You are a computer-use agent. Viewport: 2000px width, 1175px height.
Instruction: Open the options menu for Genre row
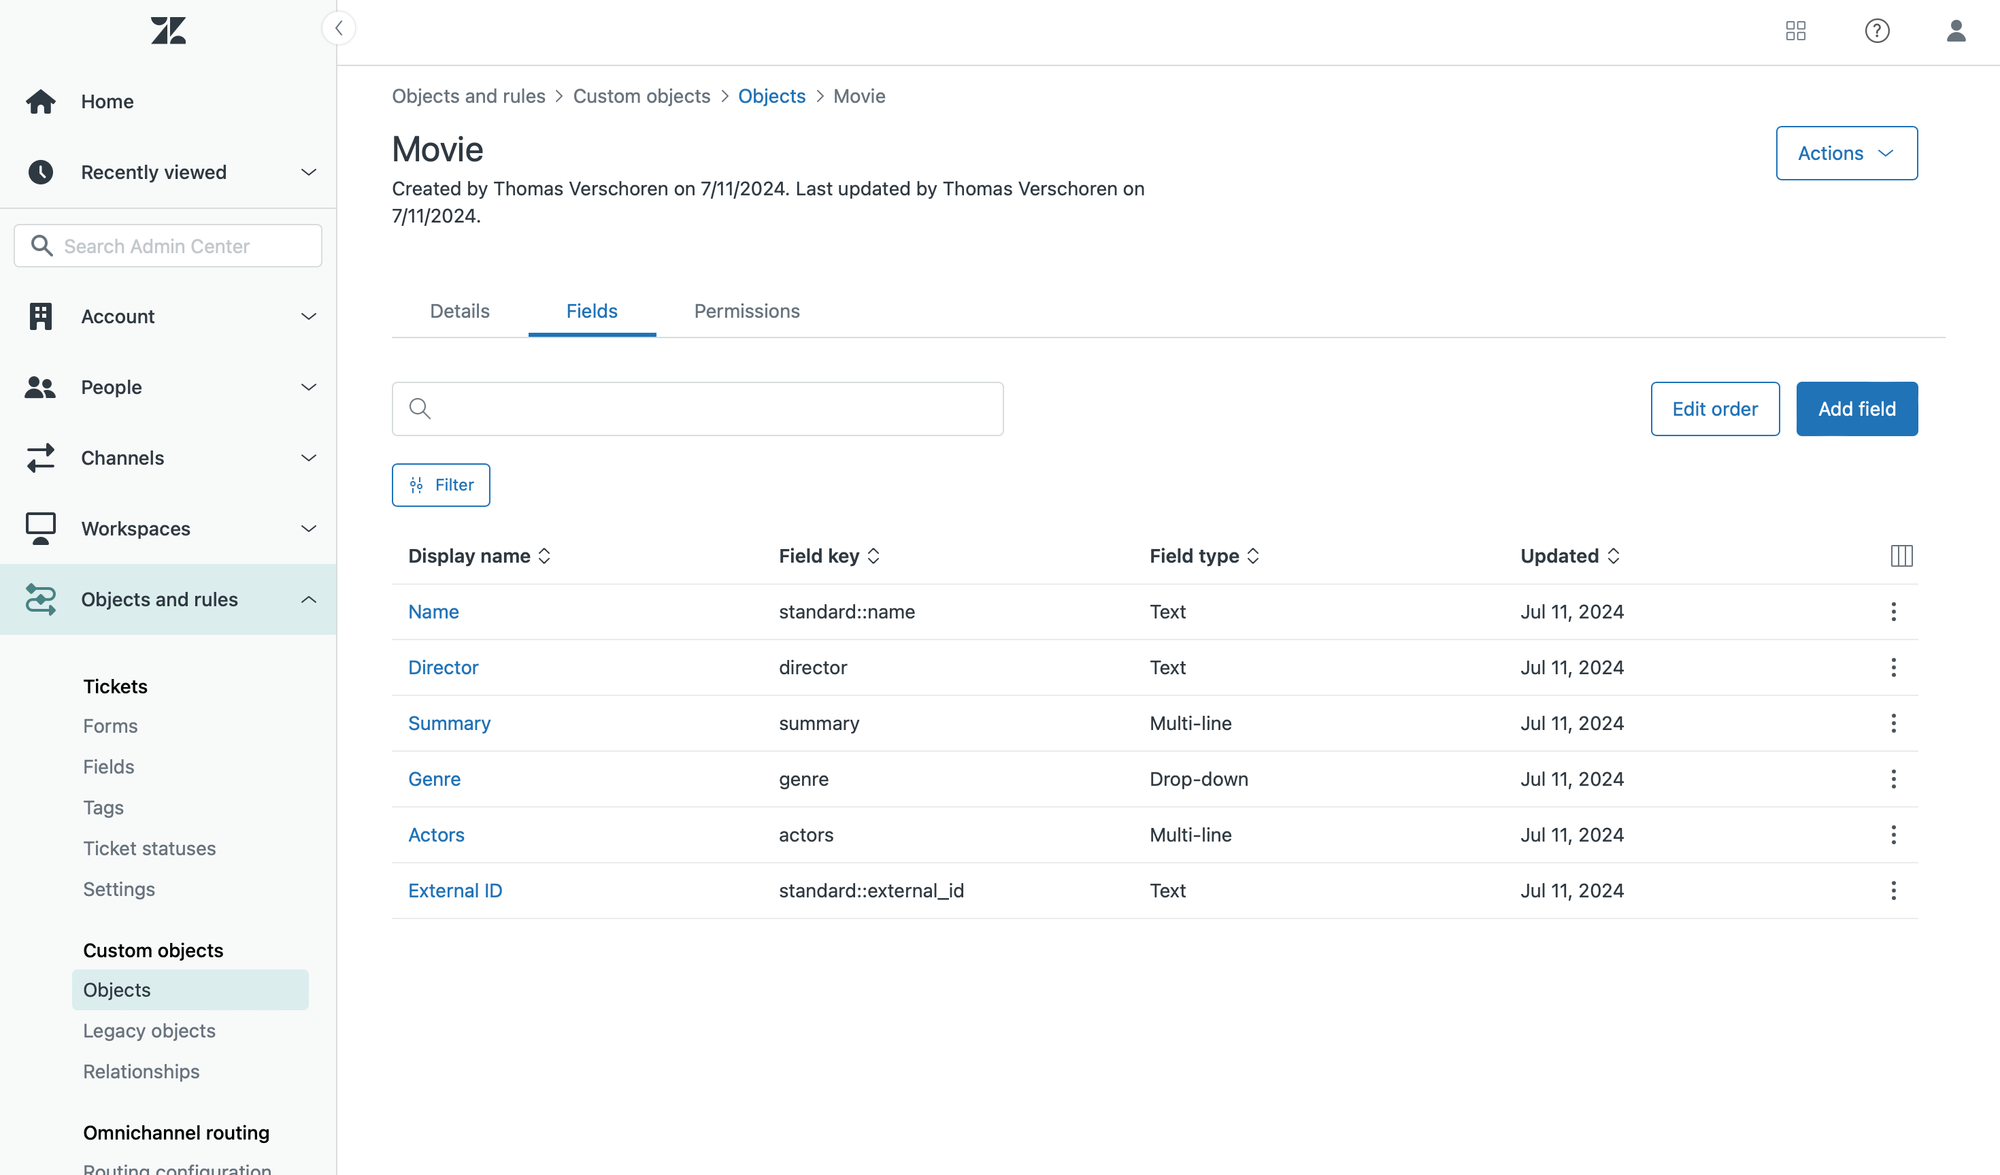click(x=1893, y=779)
